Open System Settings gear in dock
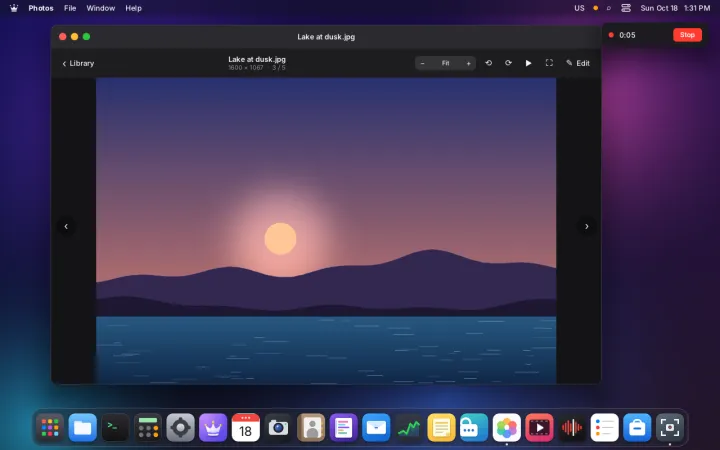The height and width of the screenshot is (450, 720). click(180, 428)
